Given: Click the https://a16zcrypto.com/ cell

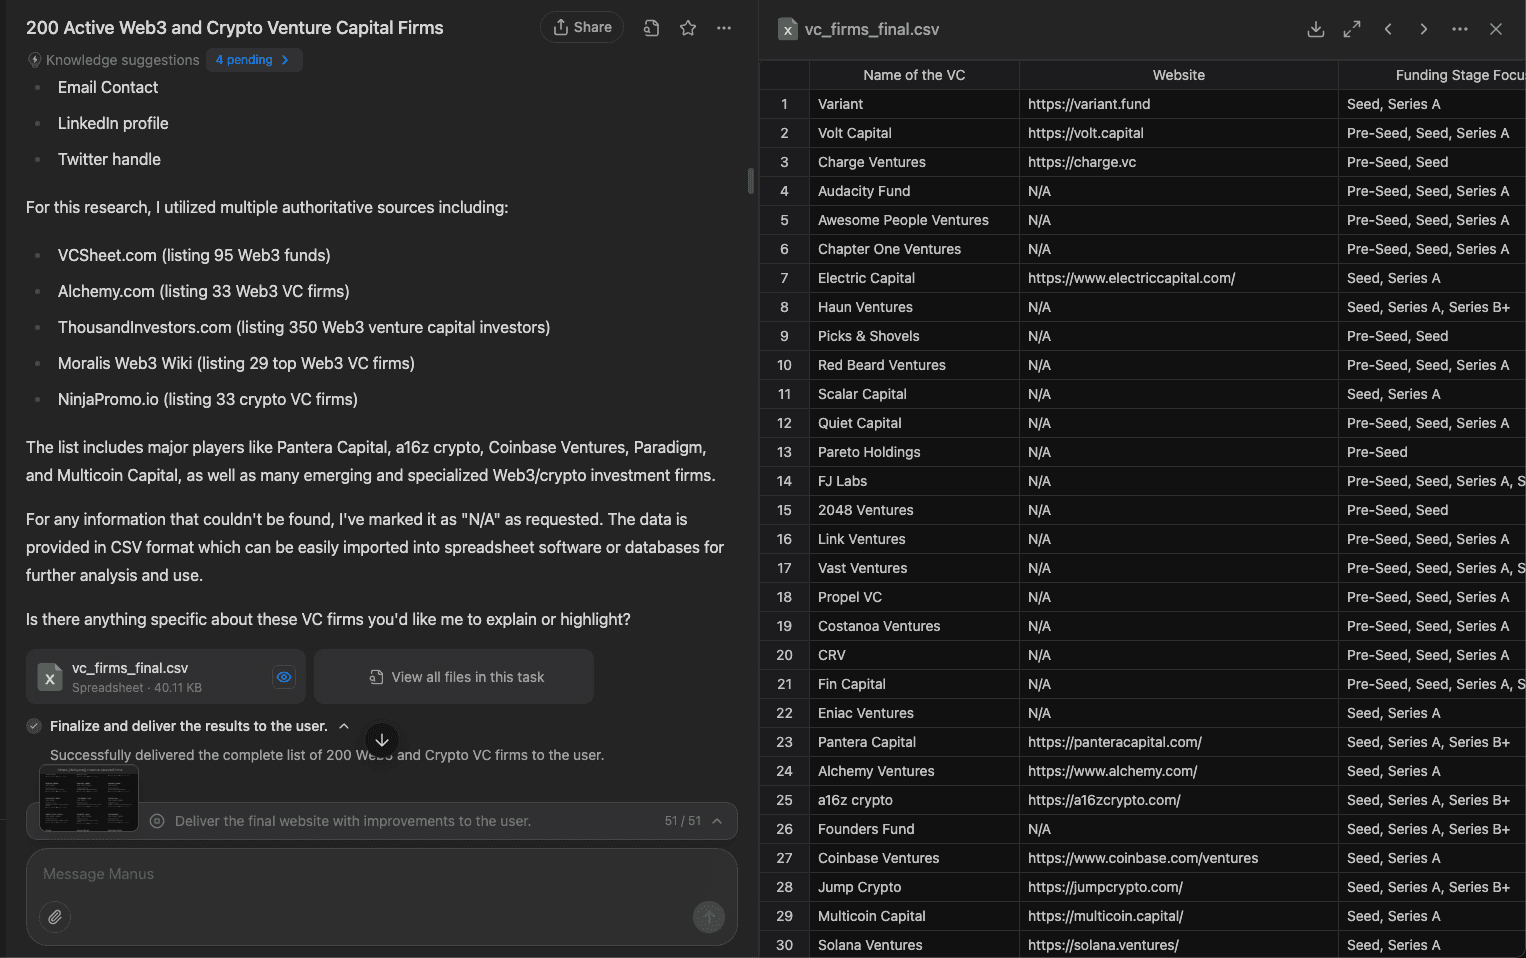Looking at the screenshot, I should tap(1179, 800).
